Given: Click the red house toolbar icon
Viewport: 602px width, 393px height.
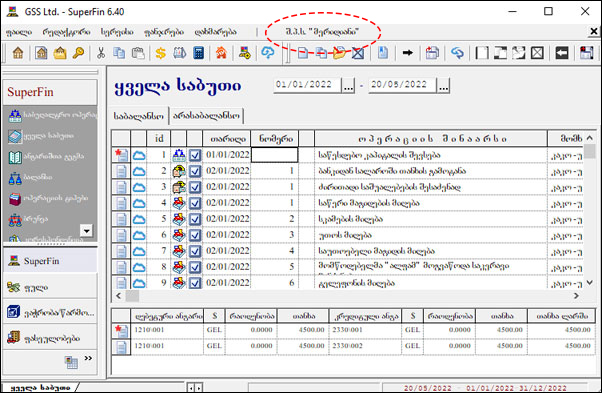Looking at the screenshot, I should point(221,53).
